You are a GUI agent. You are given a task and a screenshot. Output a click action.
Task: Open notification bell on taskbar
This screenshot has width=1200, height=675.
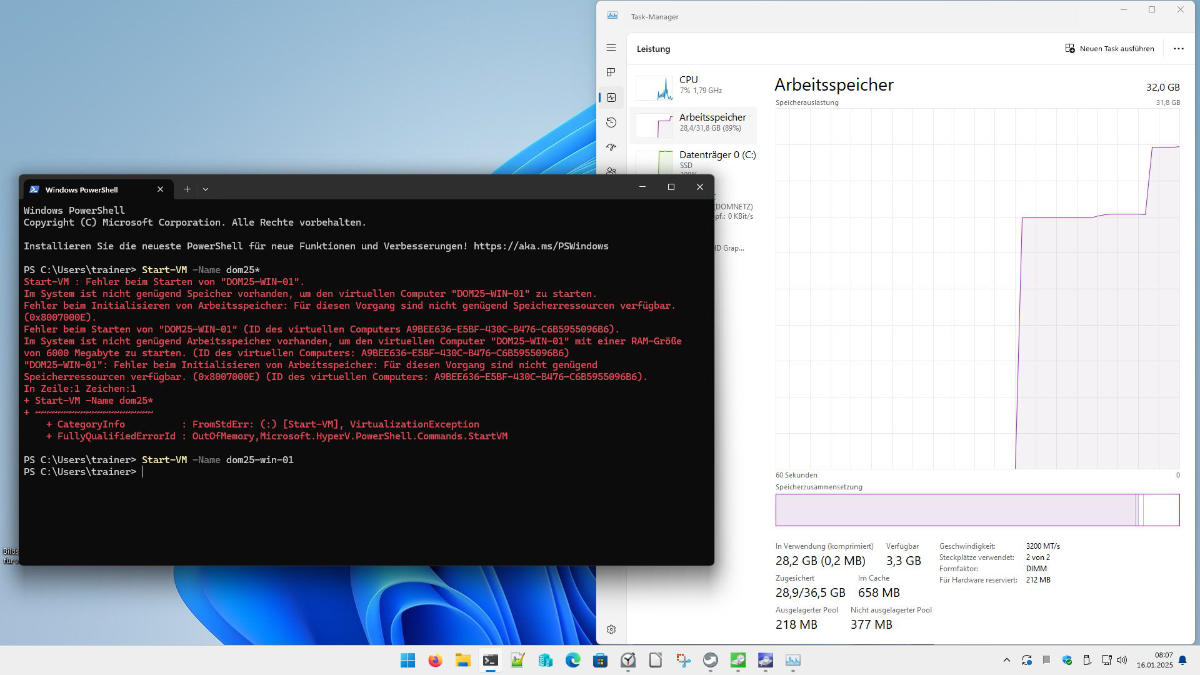point(1181,660)
